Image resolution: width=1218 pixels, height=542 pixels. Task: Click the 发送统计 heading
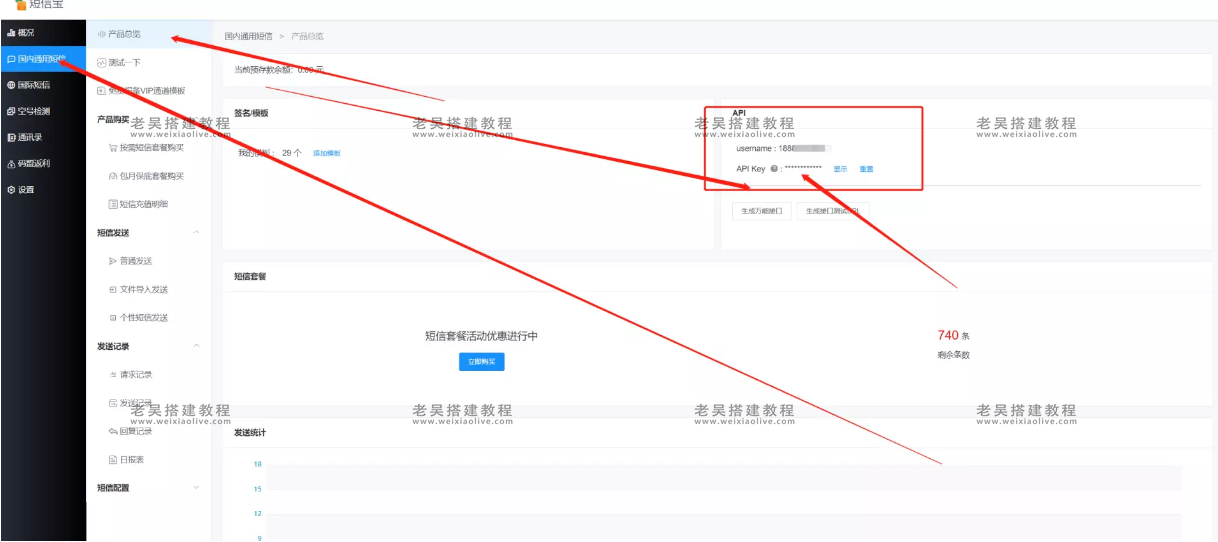(250, 433)
